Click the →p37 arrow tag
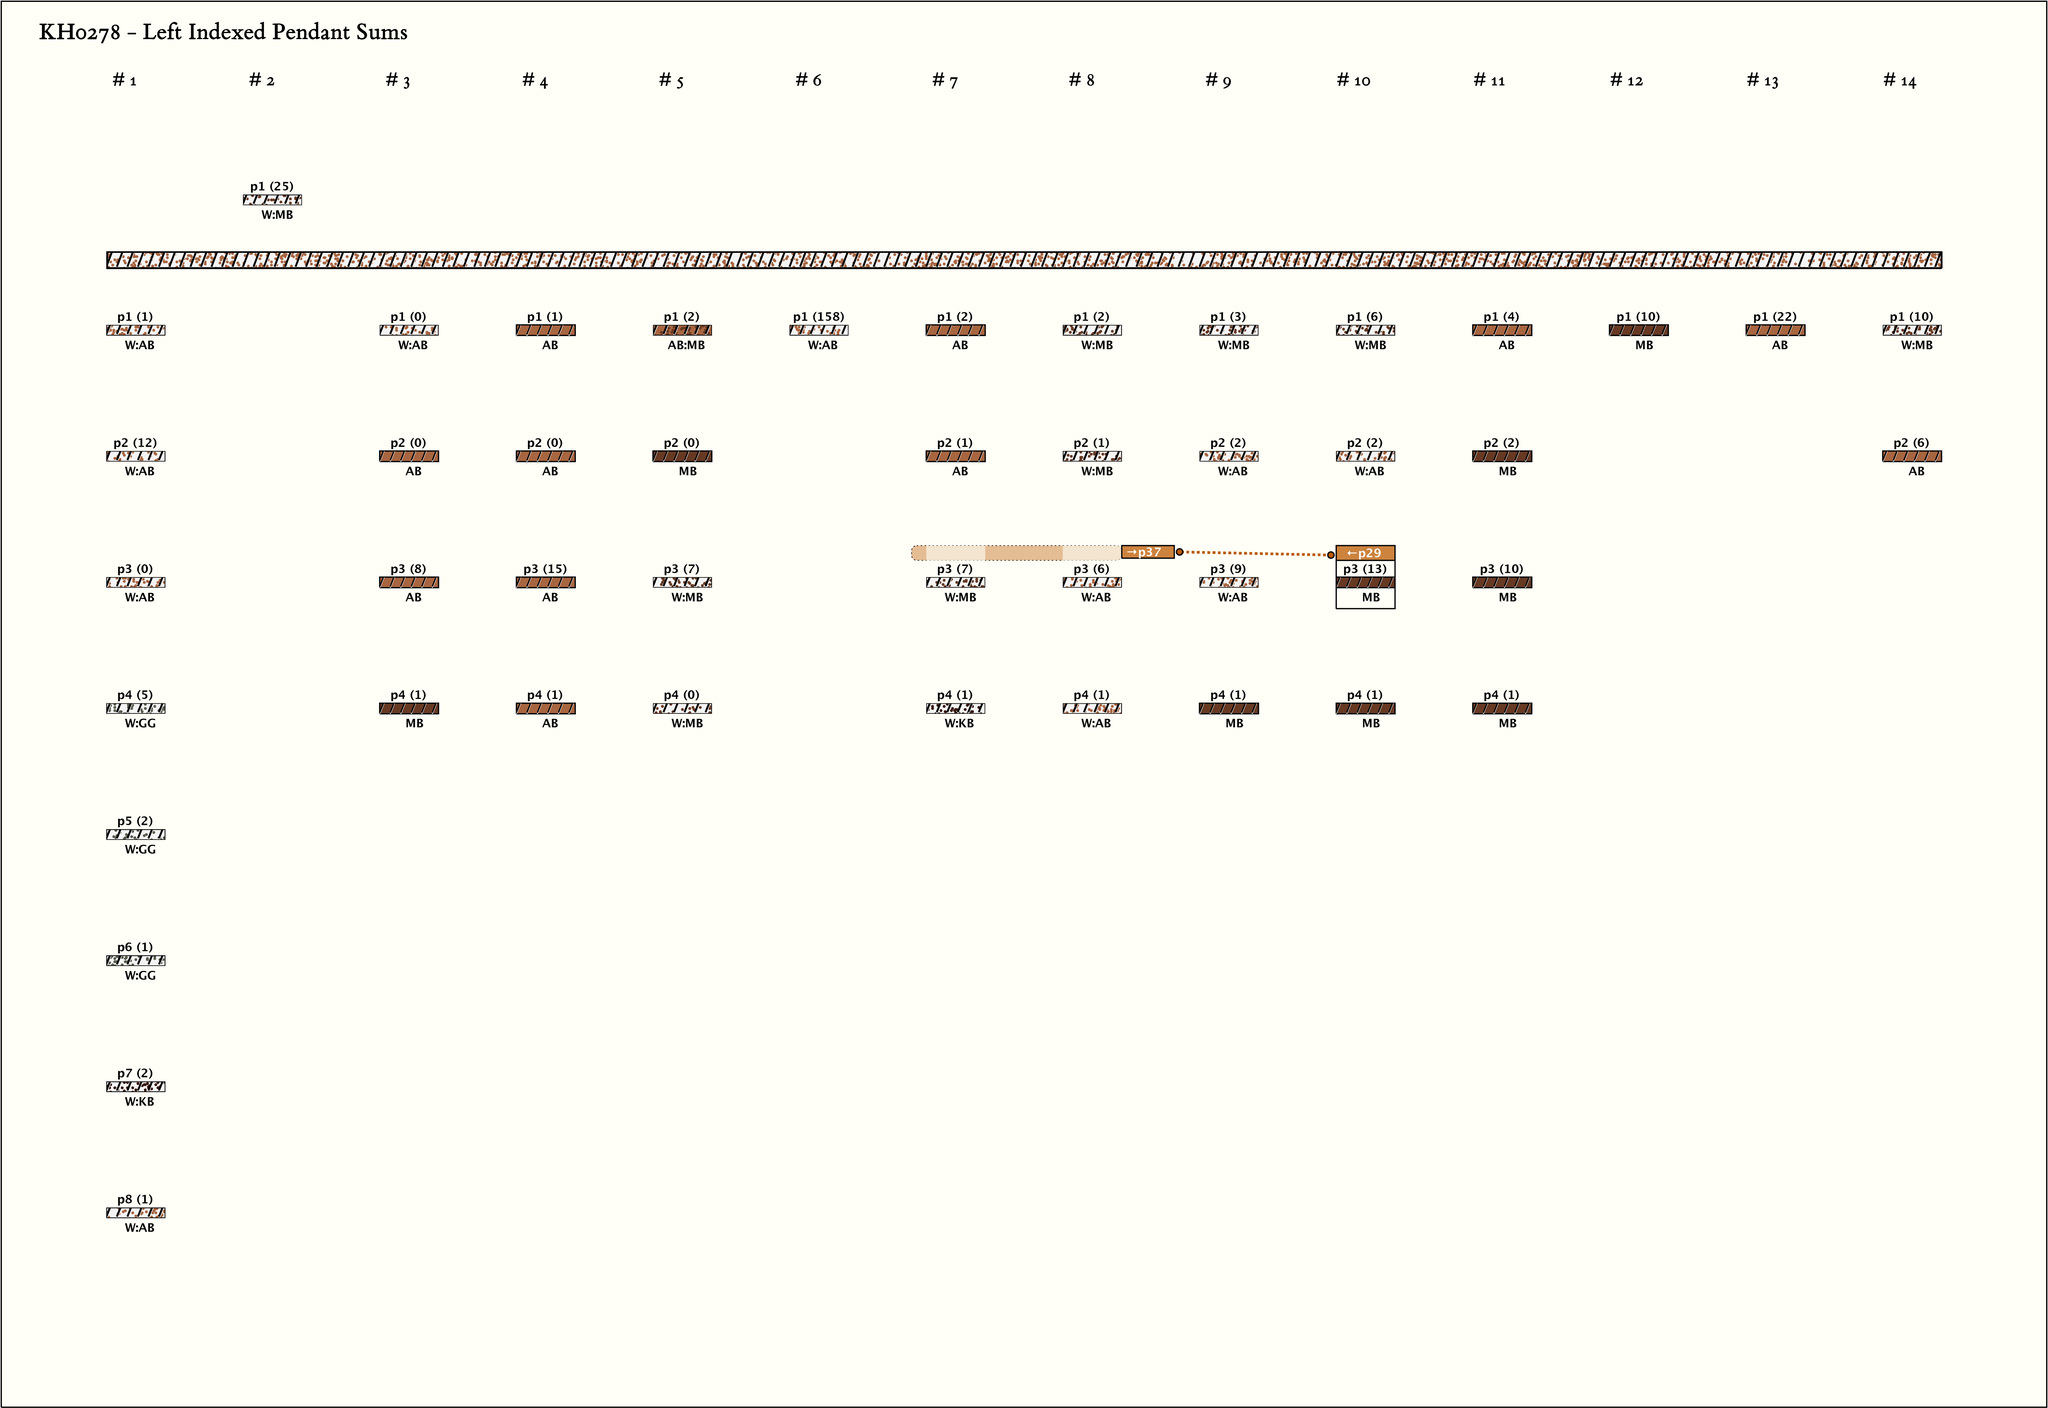2048x1408 pixels. coord(1147,552)
